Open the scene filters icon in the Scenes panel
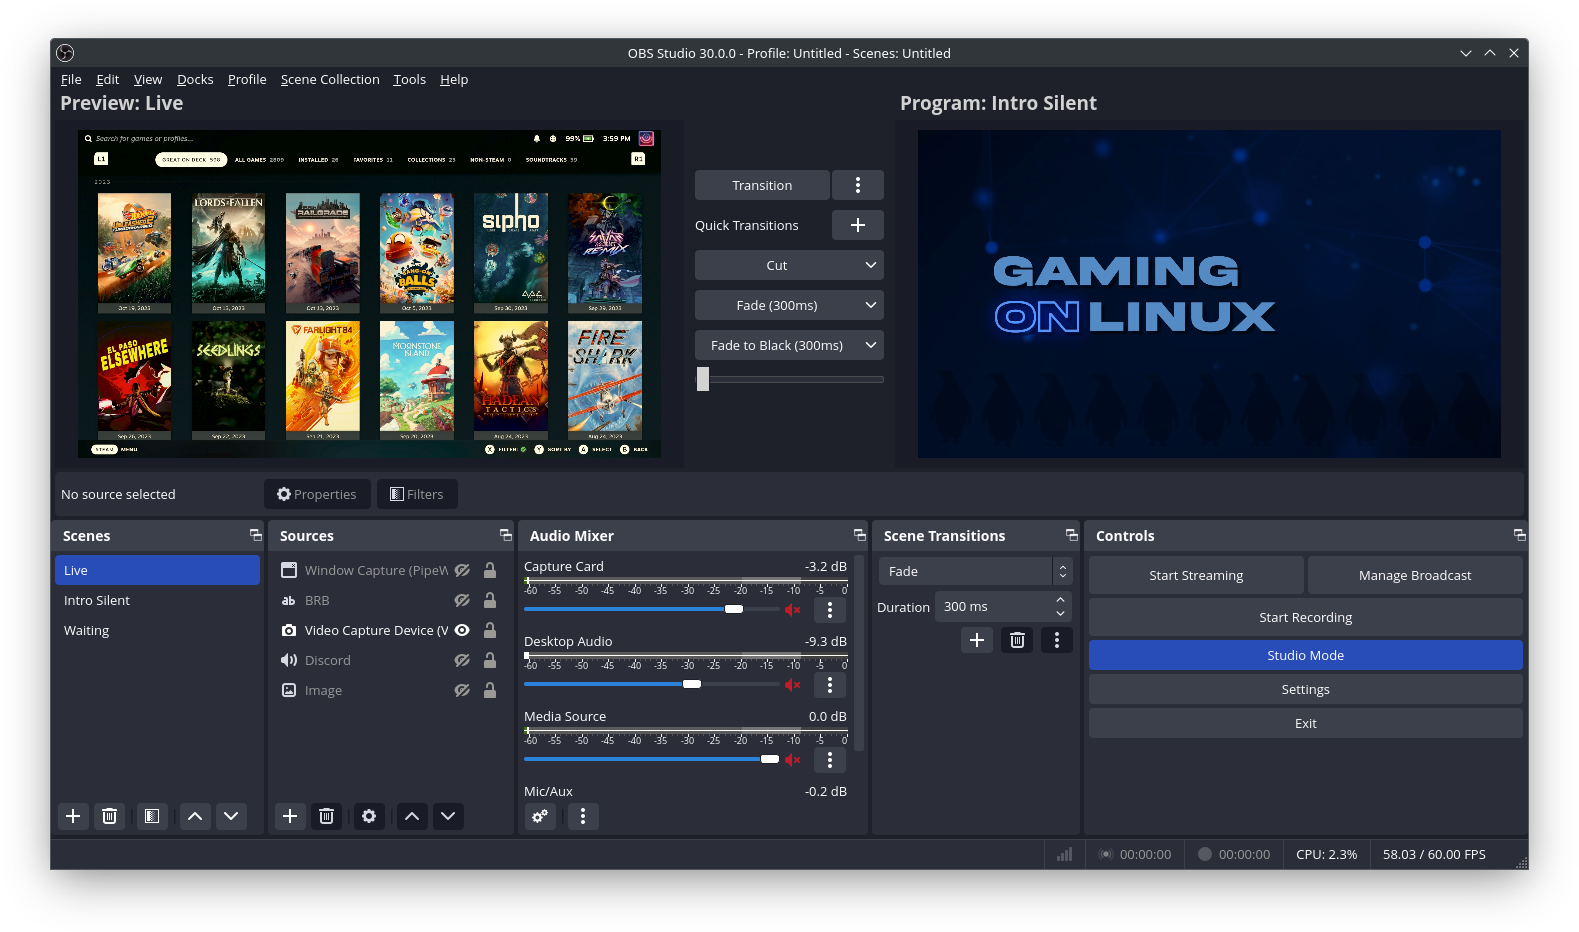1579x932 pixels. tap(152, 816)
